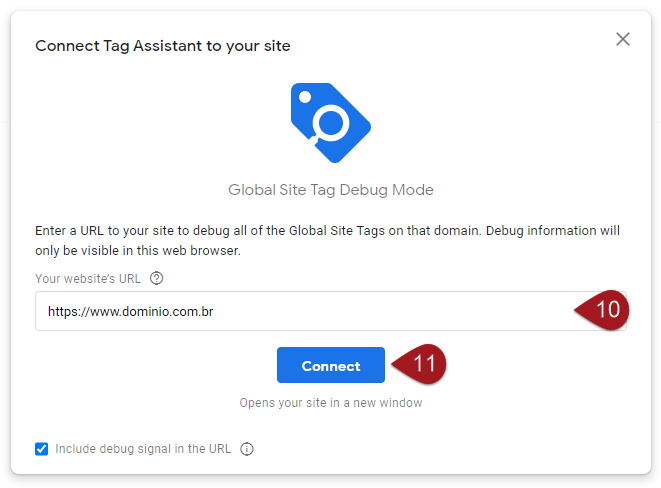The width and height of the screenshot is (661, 488).
Task: Toggle the Include debug signal checkbox
Action: (x=41, y=449)
